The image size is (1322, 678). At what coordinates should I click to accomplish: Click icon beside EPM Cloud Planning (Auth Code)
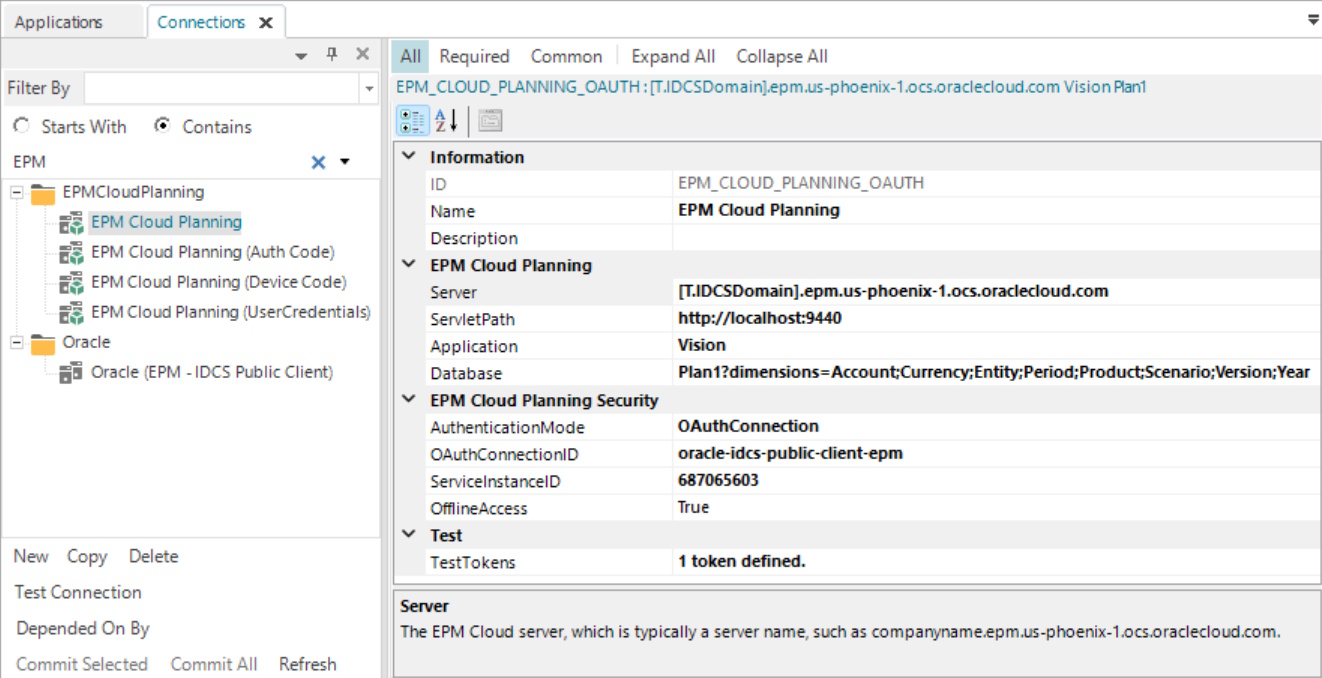(72, 252)
